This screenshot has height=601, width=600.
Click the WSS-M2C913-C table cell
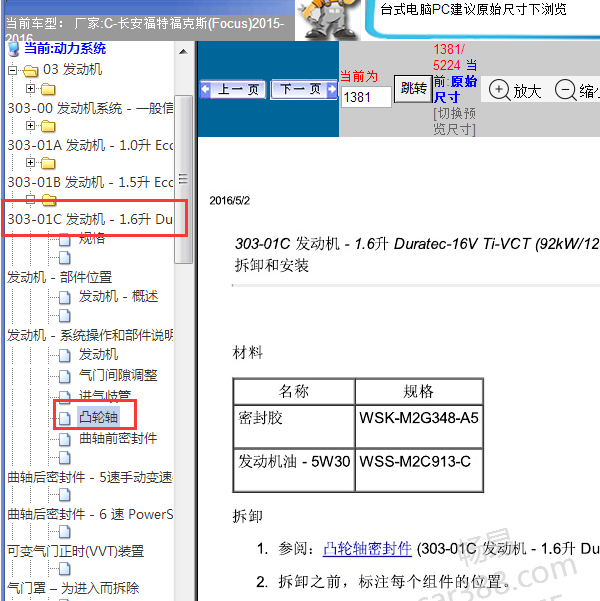point(419,470)
